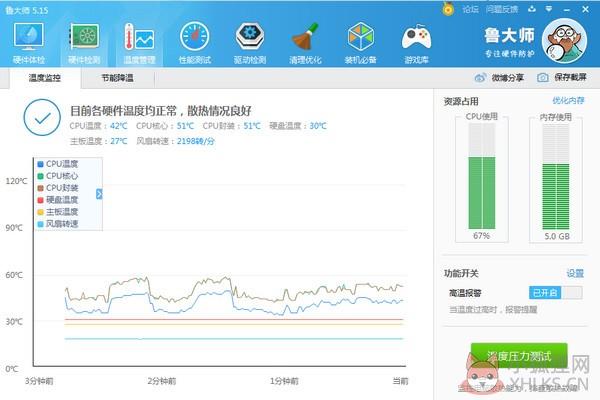Switch to 节能降温 tab
The width and height of the screenshot is (600, 400).
pos(117,78)
